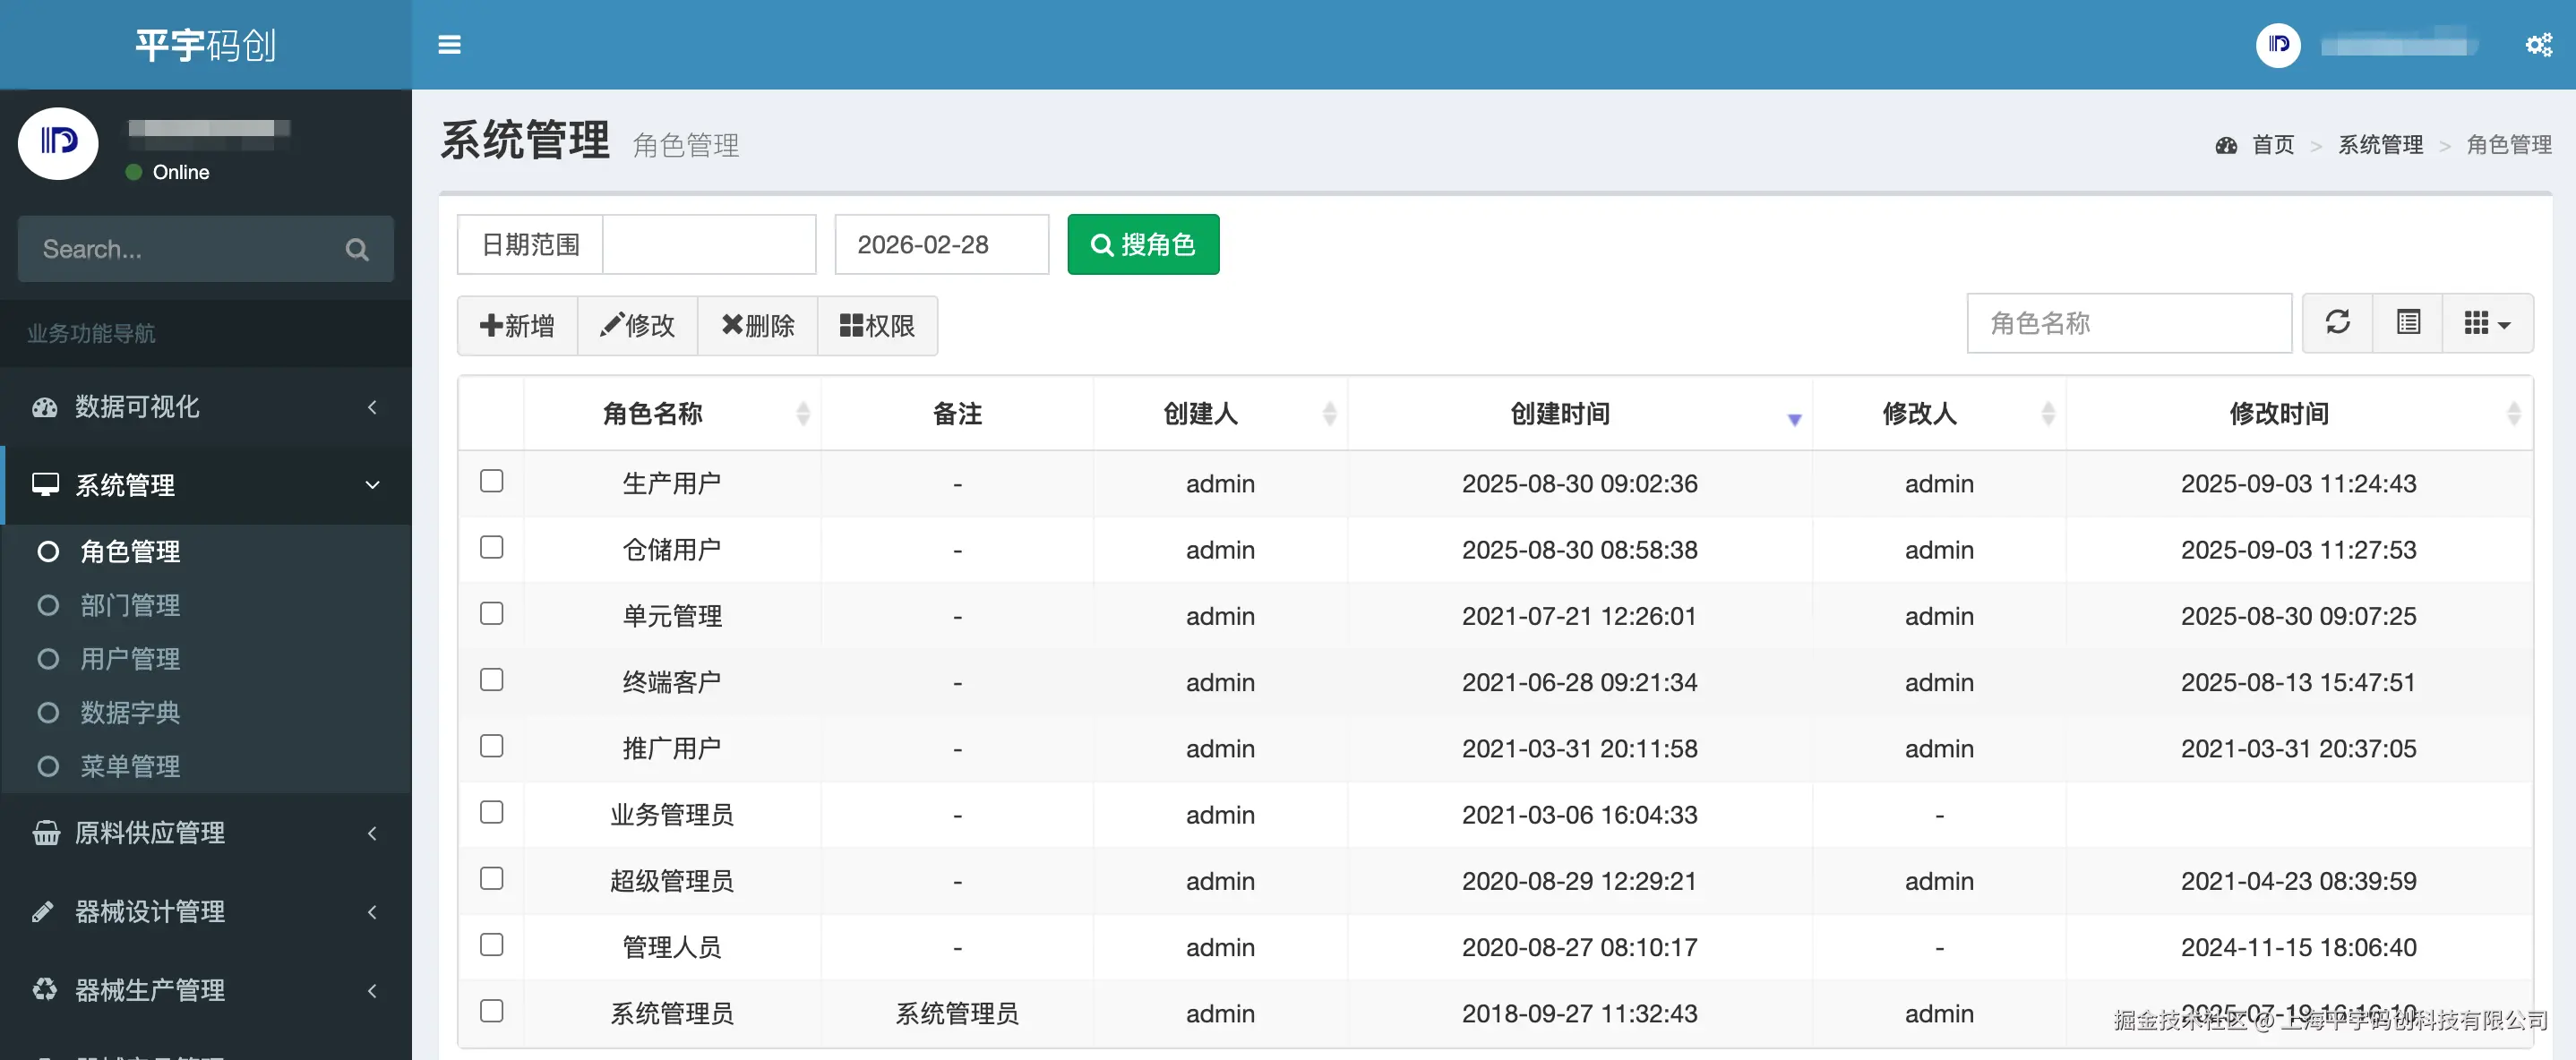Select 用户管理 in the sidebar menu
The image size is (2576, 1060).
[x=131, y=658]
